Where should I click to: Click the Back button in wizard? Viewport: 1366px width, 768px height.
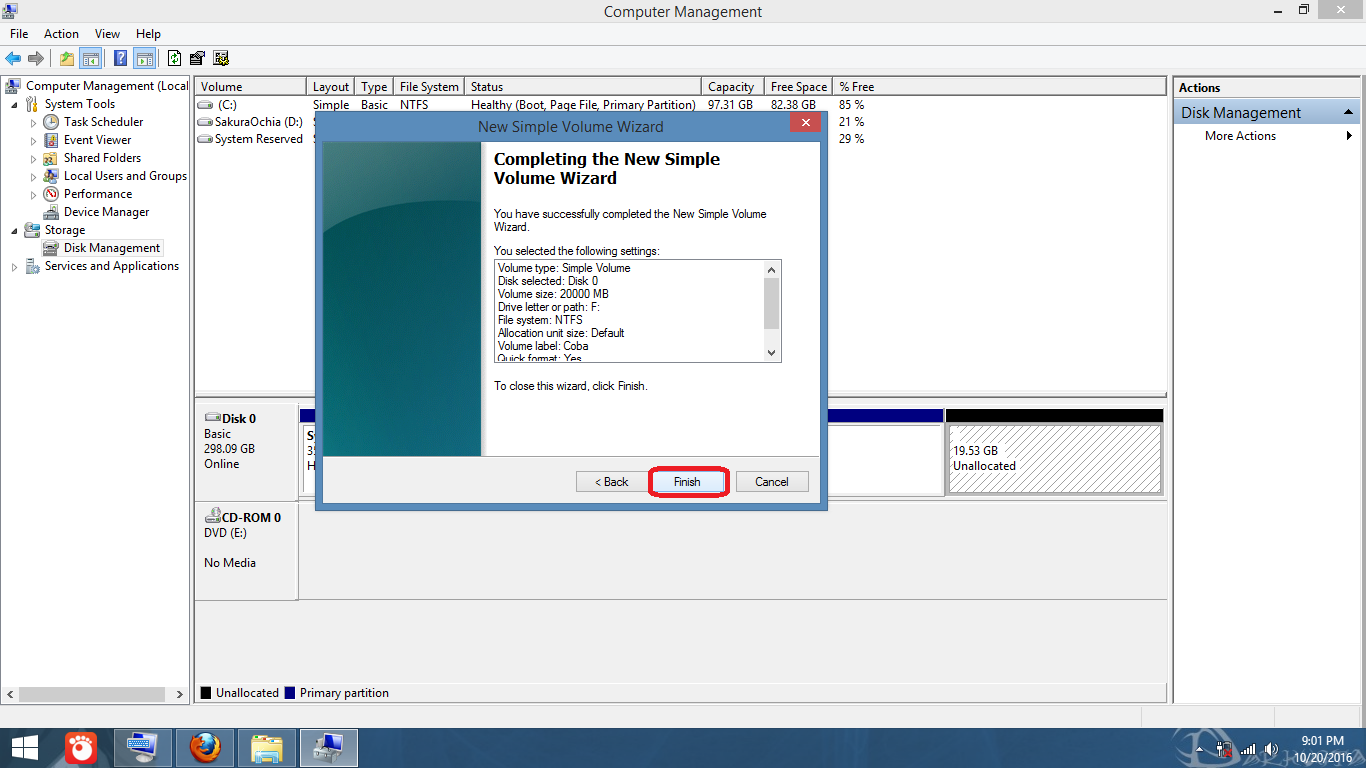612,482
